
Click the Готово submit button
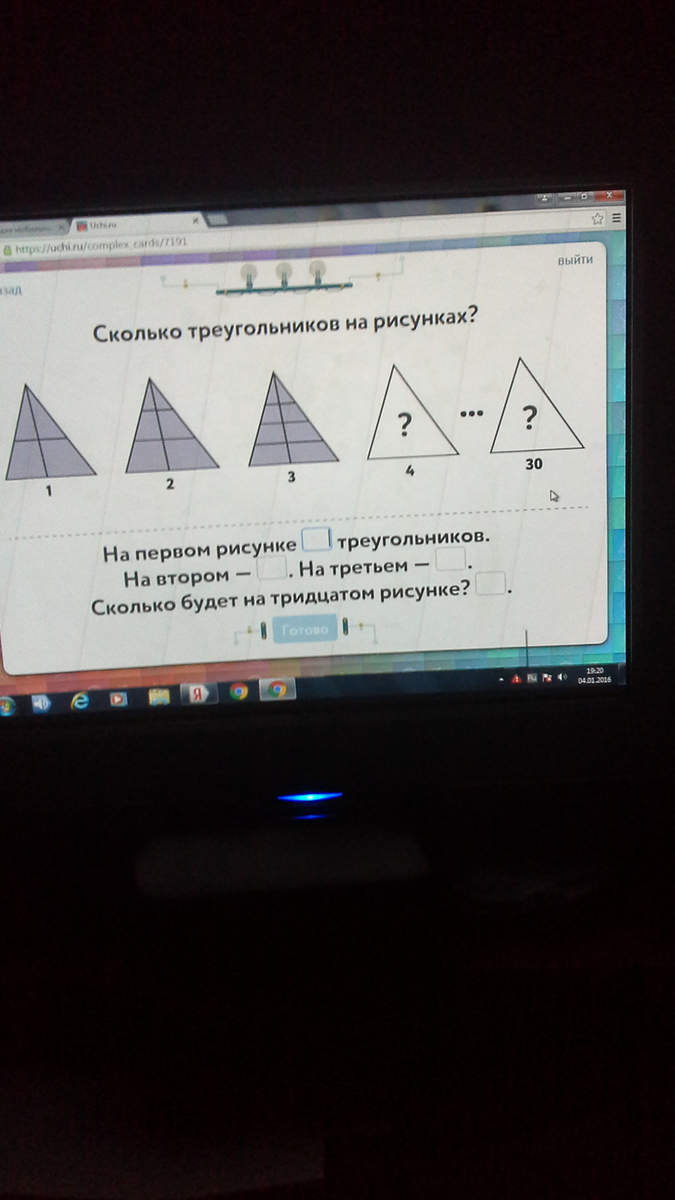click(304, 631)
